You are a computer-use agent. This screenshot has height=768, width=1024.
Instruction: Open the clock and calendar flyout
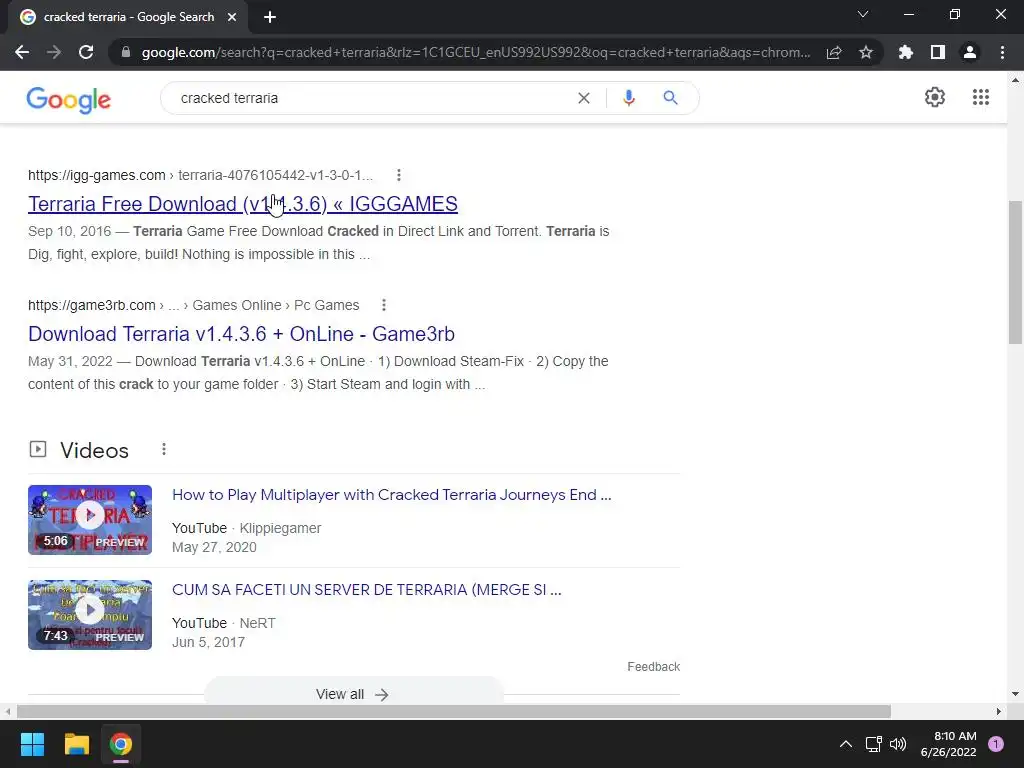tap(948, 744)
